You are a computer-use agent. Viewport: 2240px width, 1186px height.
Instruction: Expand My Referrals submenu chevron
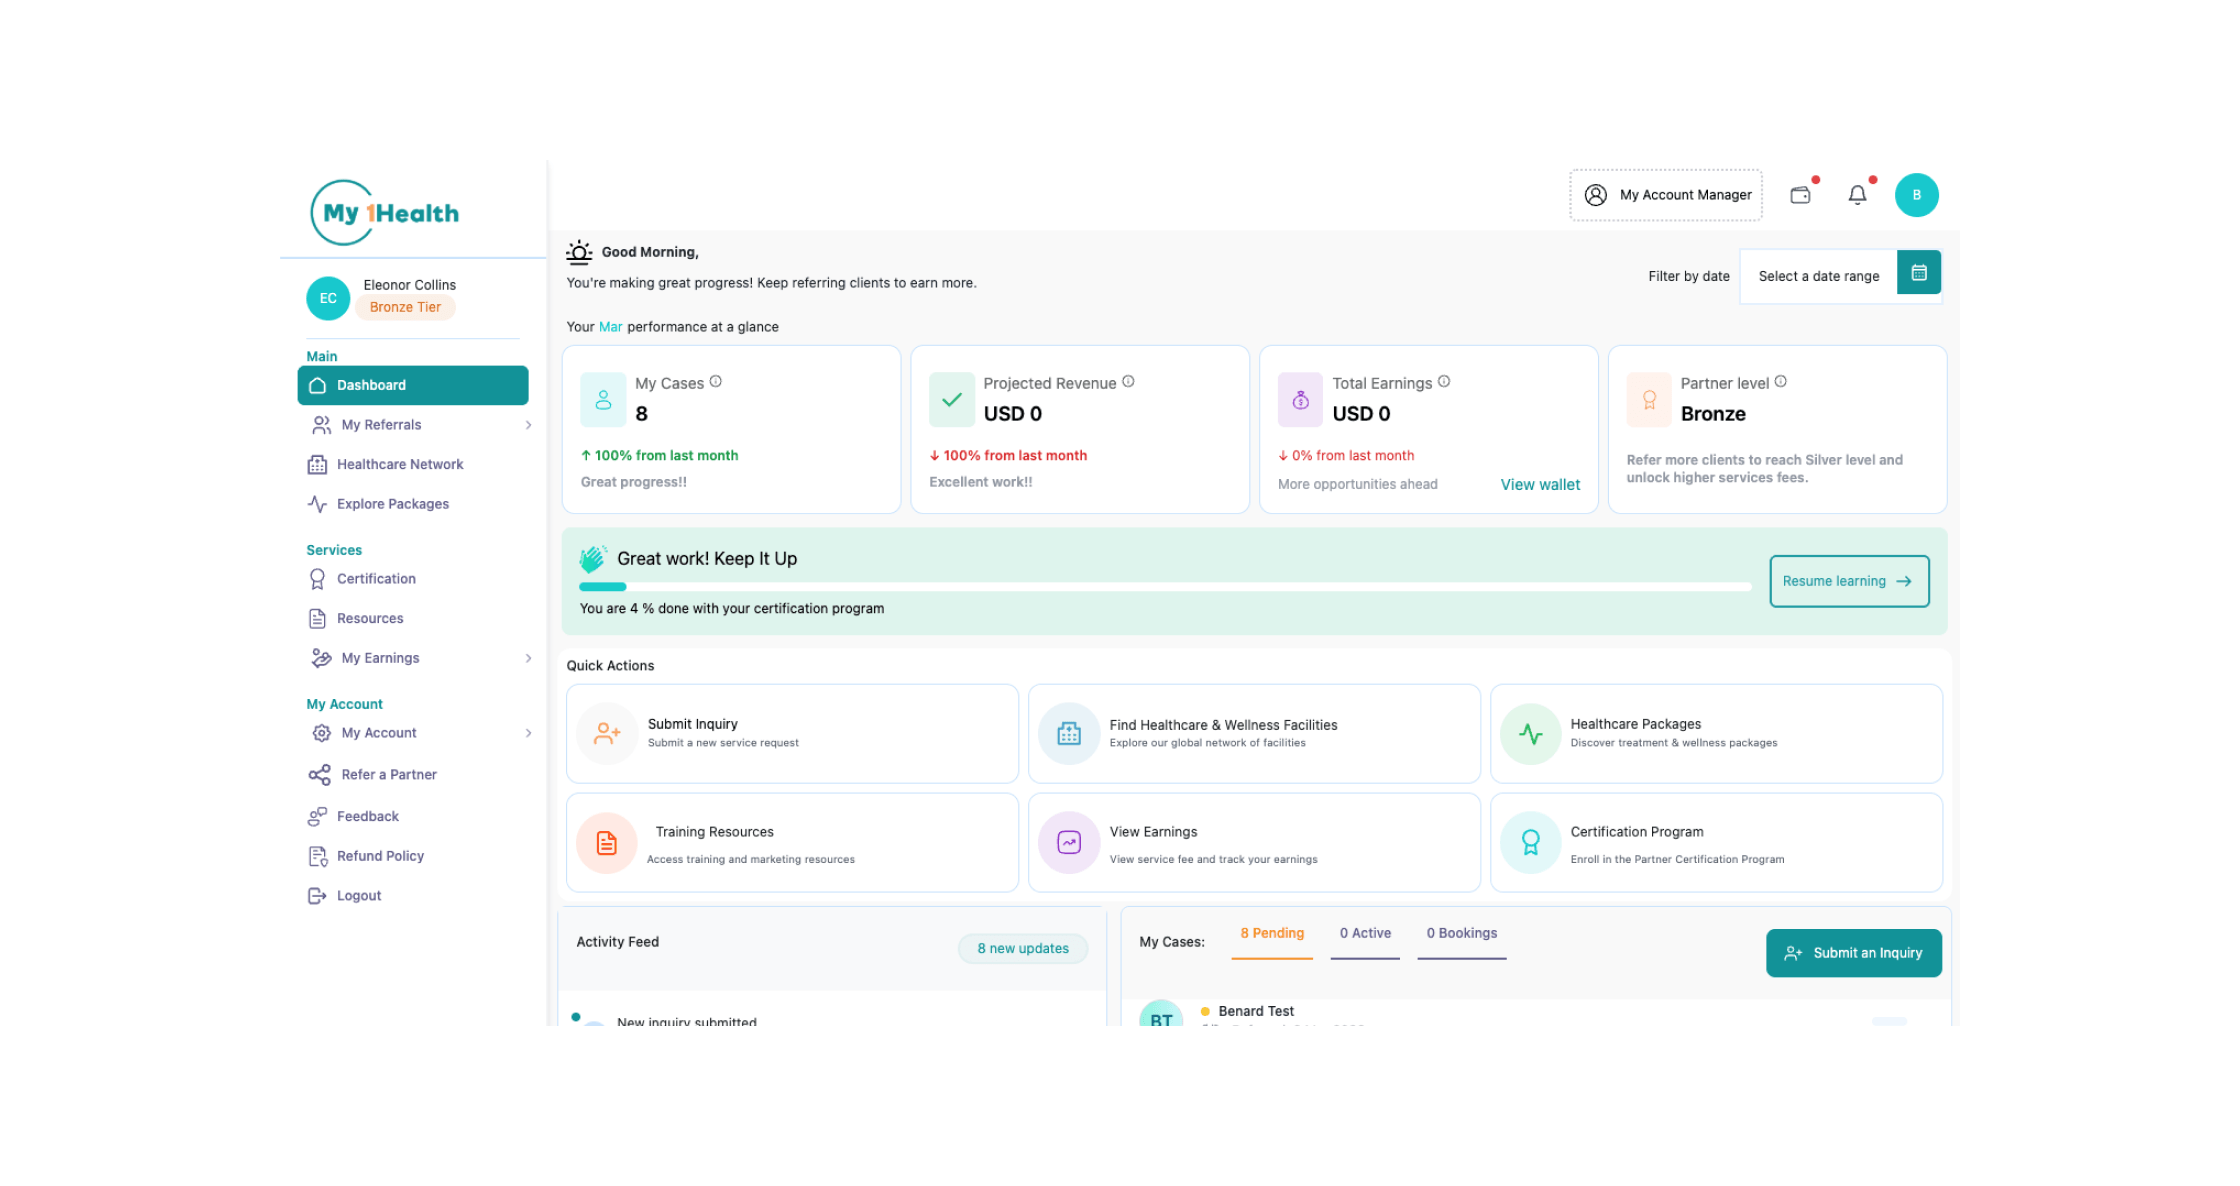coord(528,425)
